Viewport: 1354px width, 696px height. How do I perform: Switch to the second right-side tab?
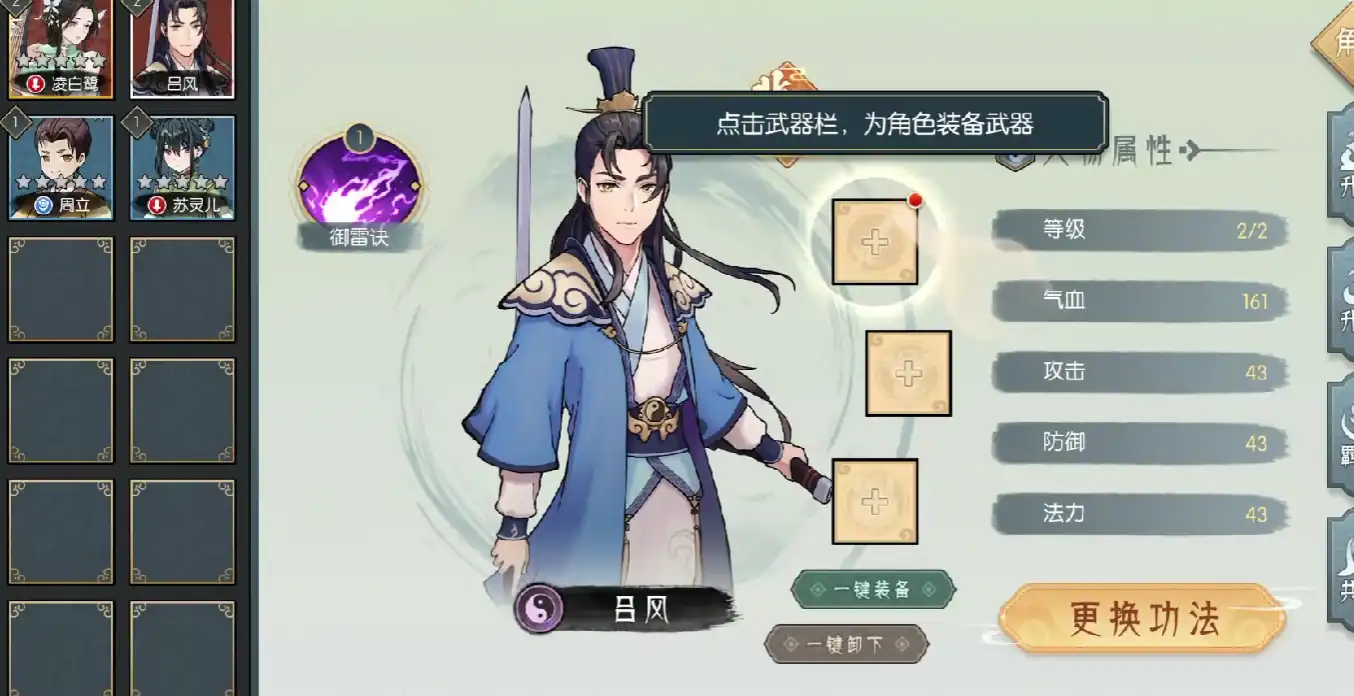(x=1340, y=298)
